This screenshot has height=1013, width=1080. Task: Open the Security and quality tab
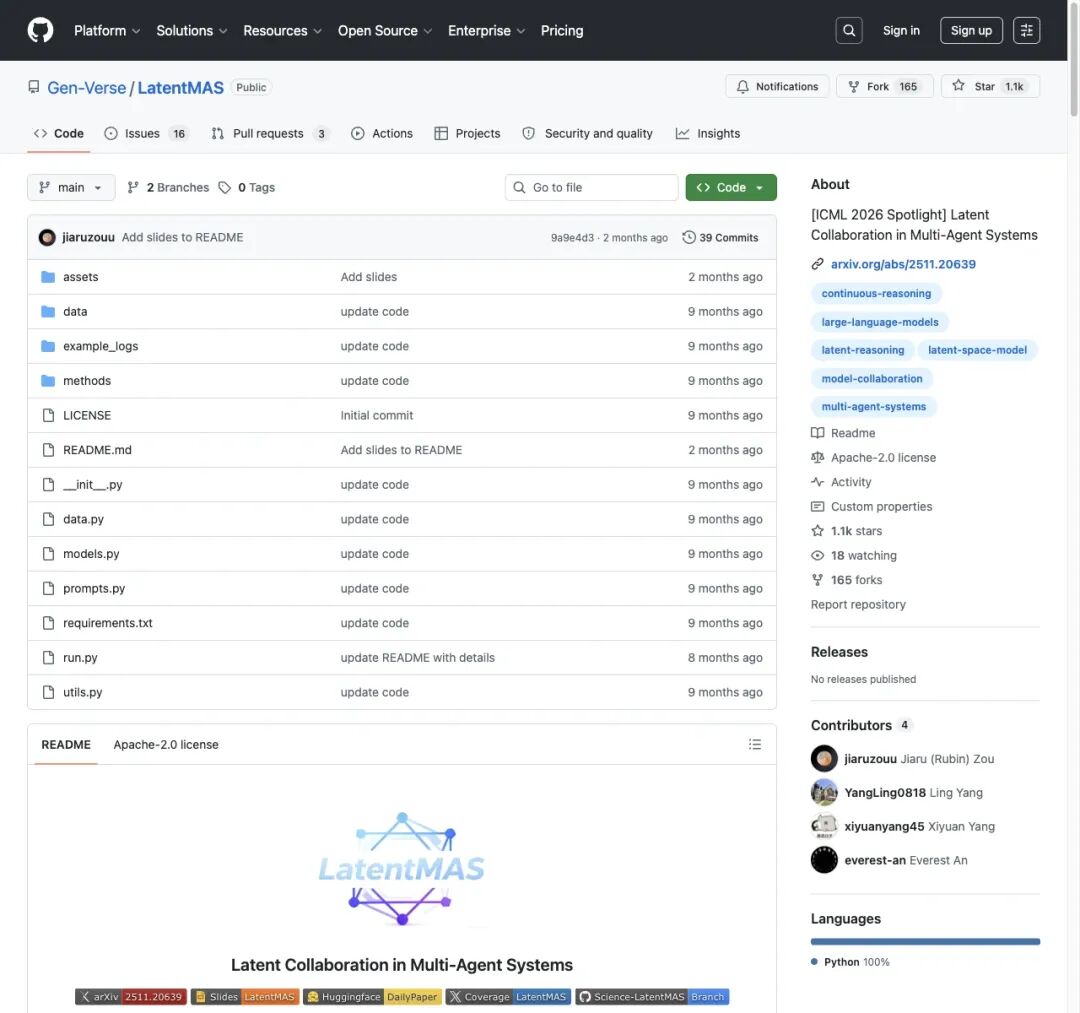pos(587,134)
